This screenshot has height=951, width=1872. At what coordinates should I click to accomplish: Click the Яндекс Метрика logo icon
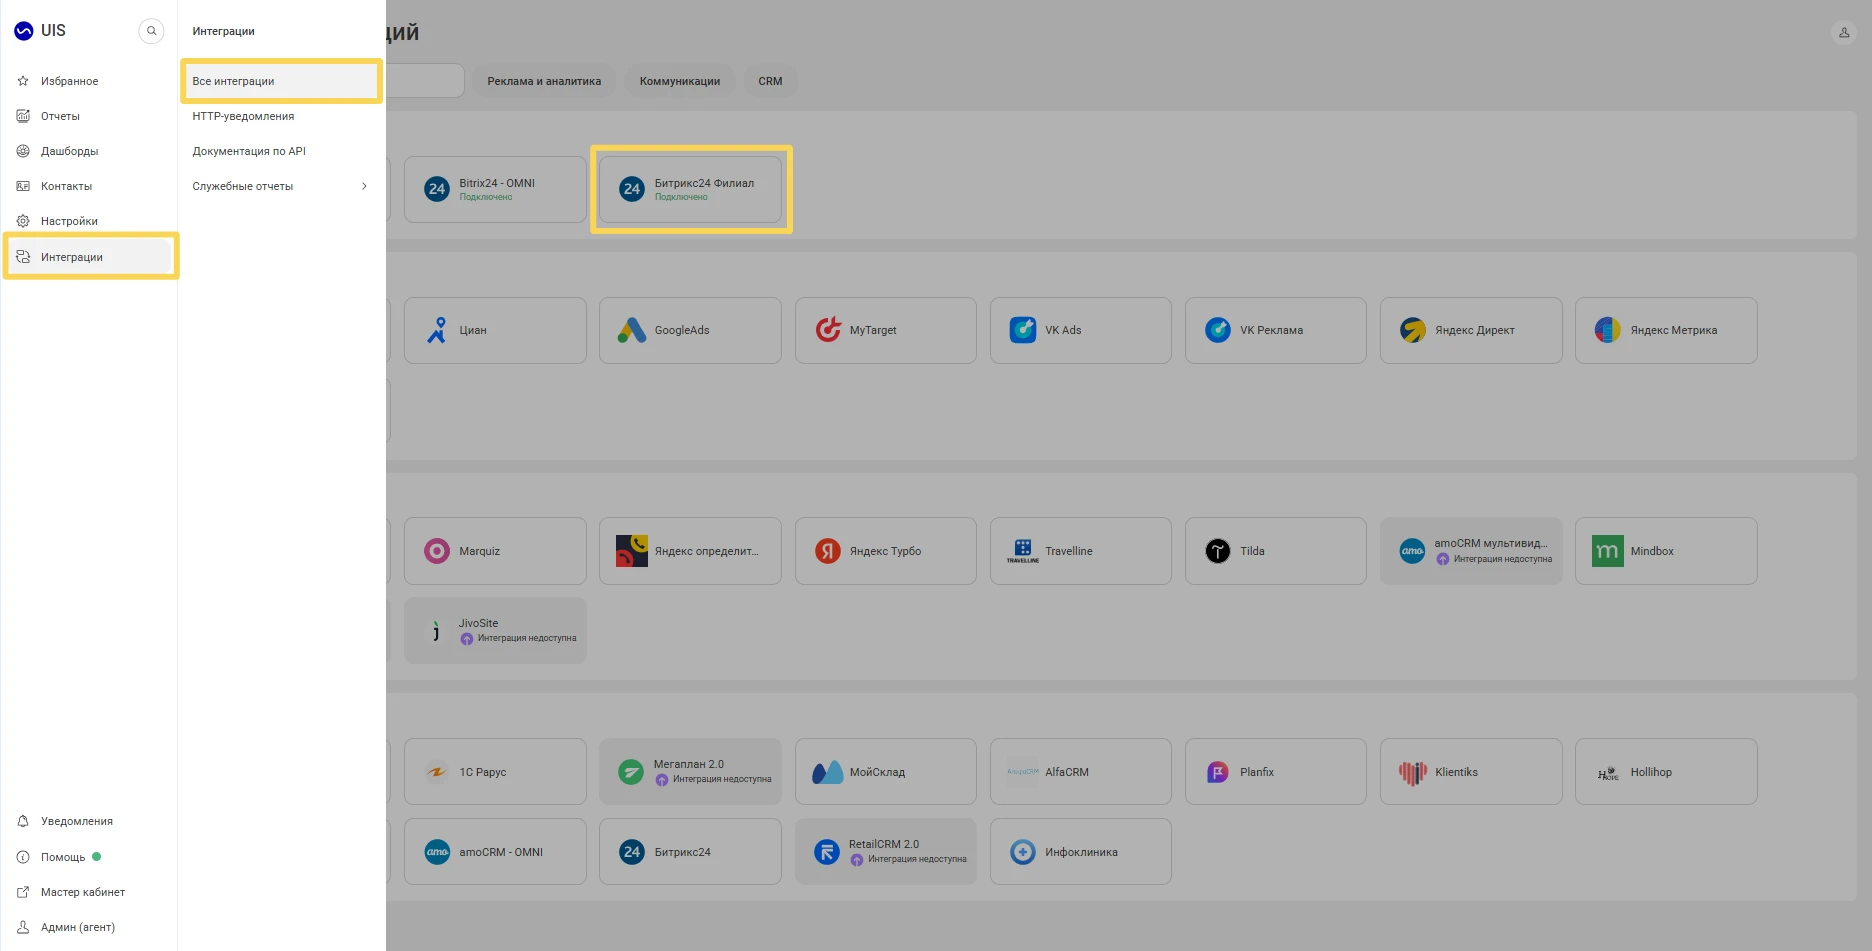1608,330
